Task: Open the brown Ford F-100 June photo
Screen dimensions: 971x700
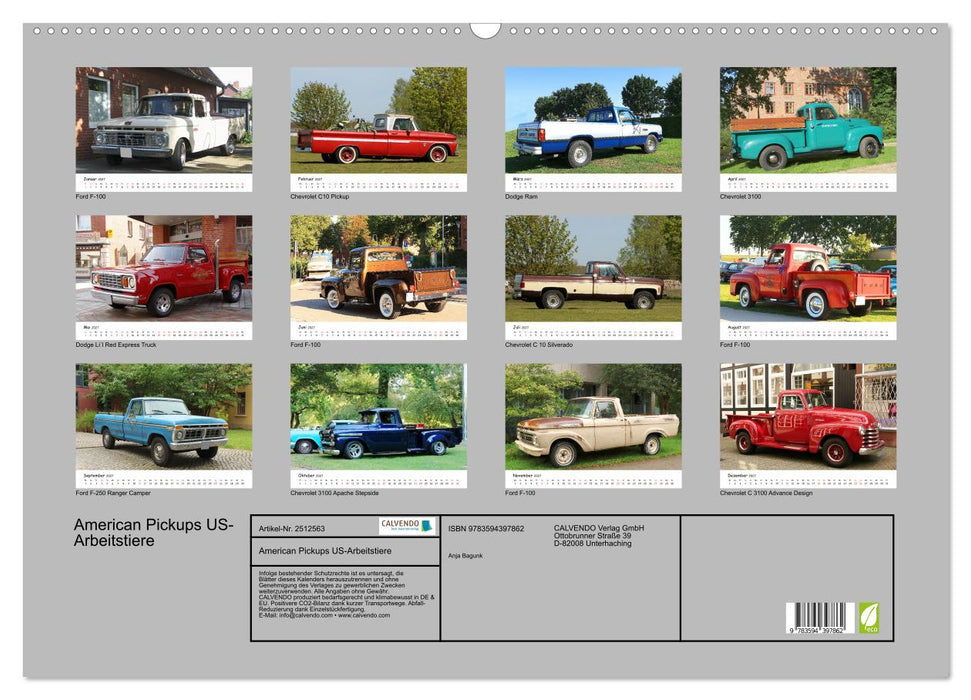Action: (378, 268)
